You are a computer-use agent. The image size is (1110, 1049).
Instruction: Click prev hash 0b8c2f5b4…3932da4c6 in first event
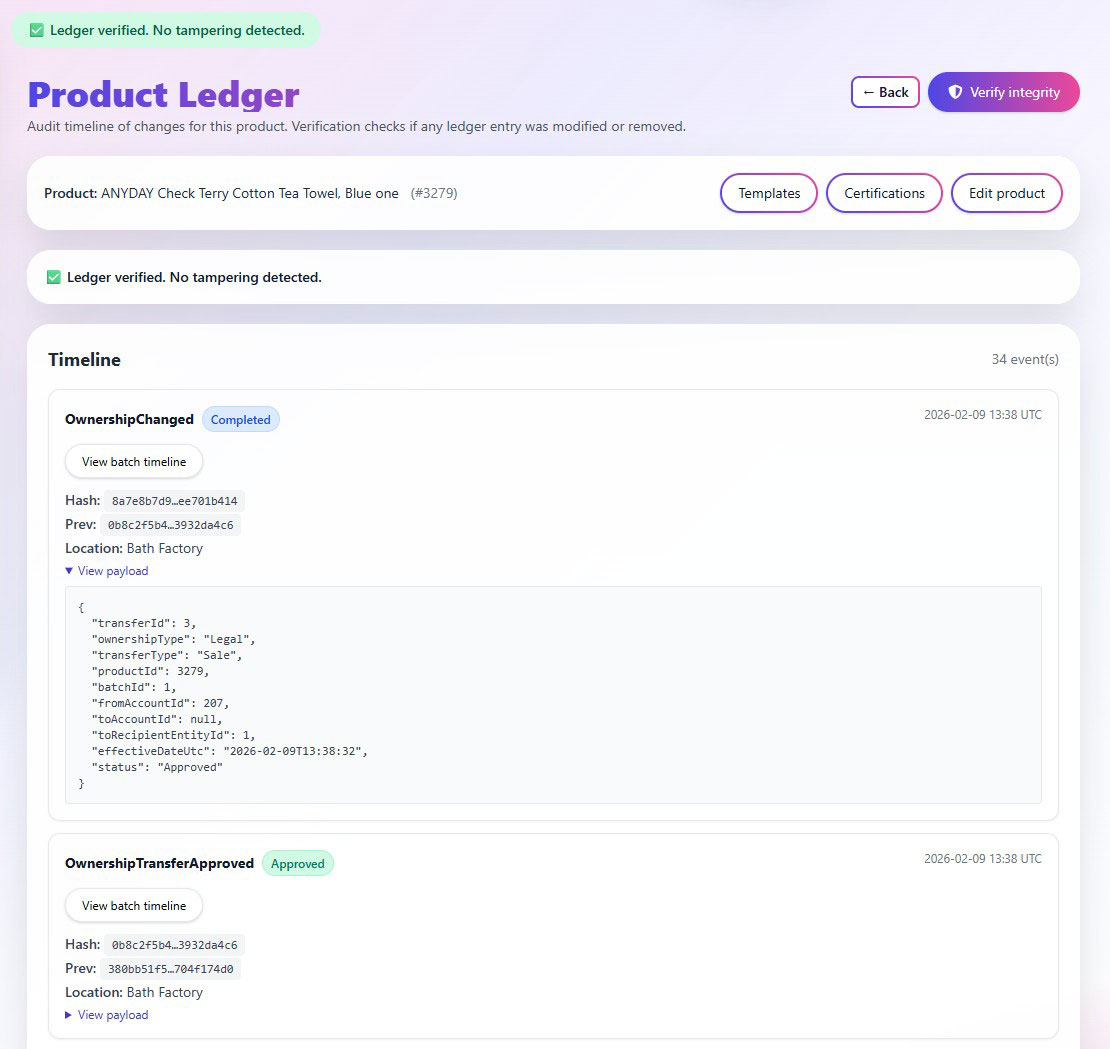(171, 525)
